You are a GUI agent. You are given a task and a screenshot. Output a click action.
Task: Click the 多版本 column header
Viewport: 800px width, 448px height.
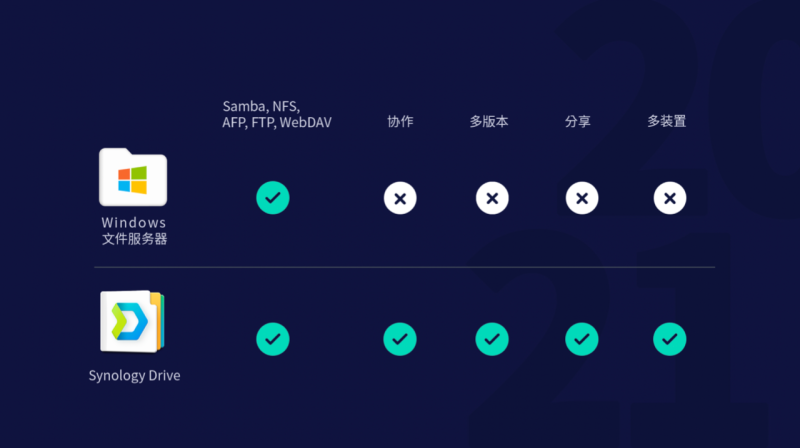[489, 121]
